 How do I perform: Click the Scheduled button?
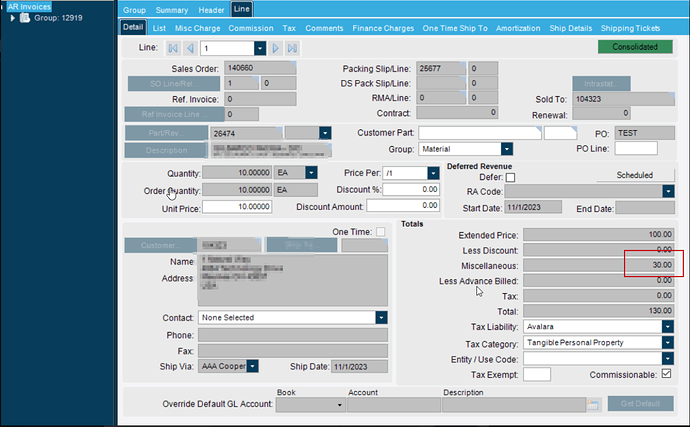635,175
